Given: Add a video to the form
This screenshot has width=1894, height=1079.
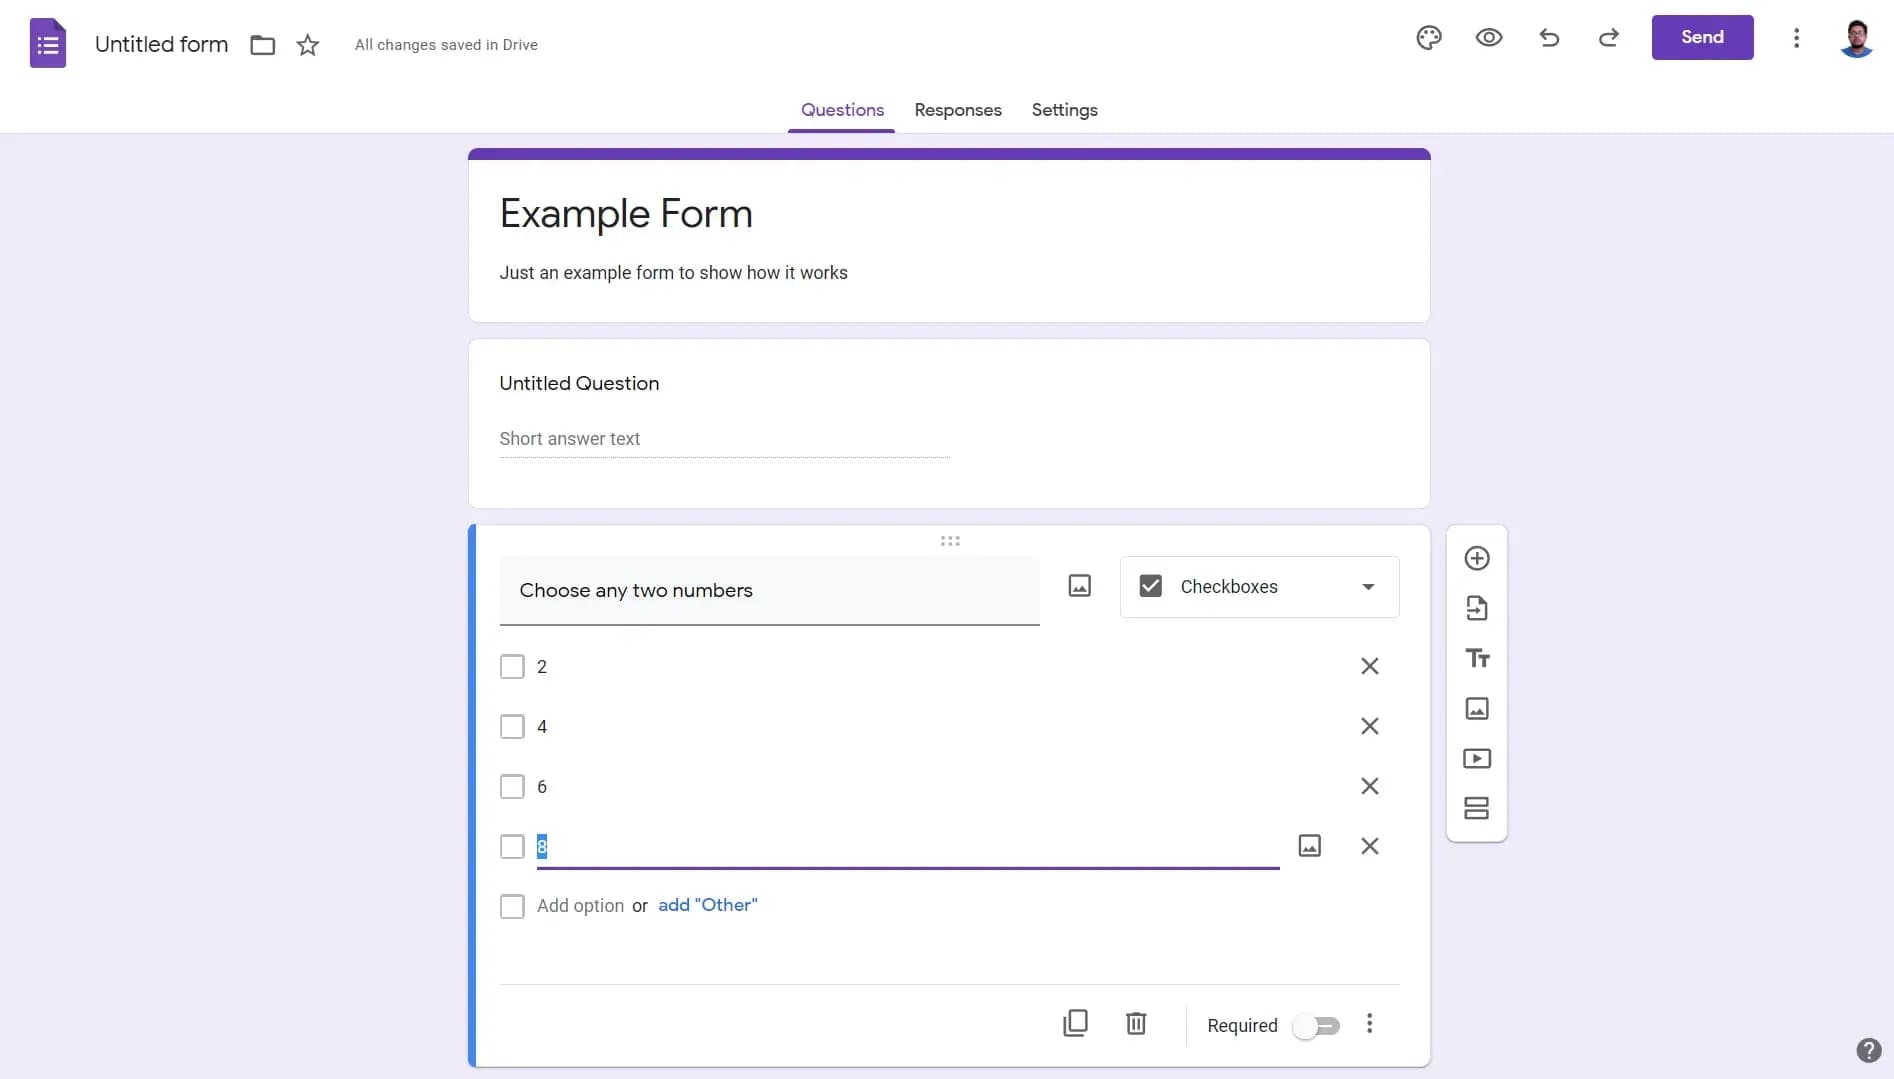Looking at the screenshot, I should [x=1477, y=758].
